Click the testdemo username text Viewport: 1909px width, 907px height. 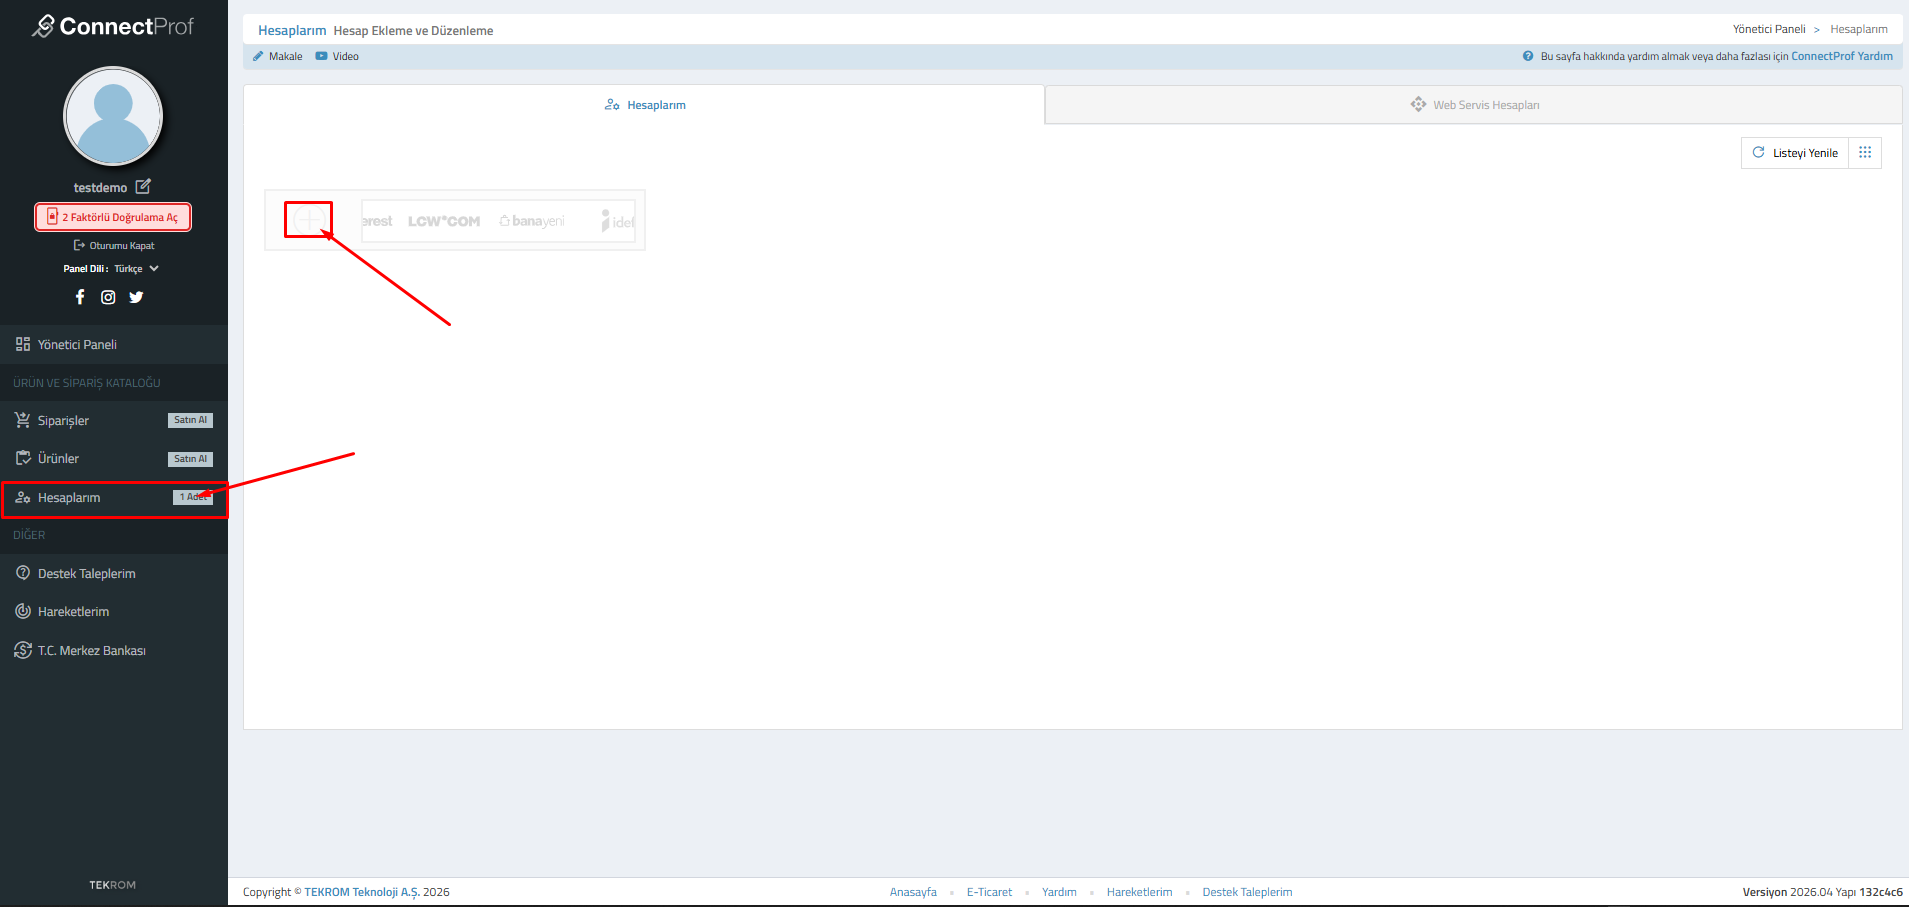100,187
